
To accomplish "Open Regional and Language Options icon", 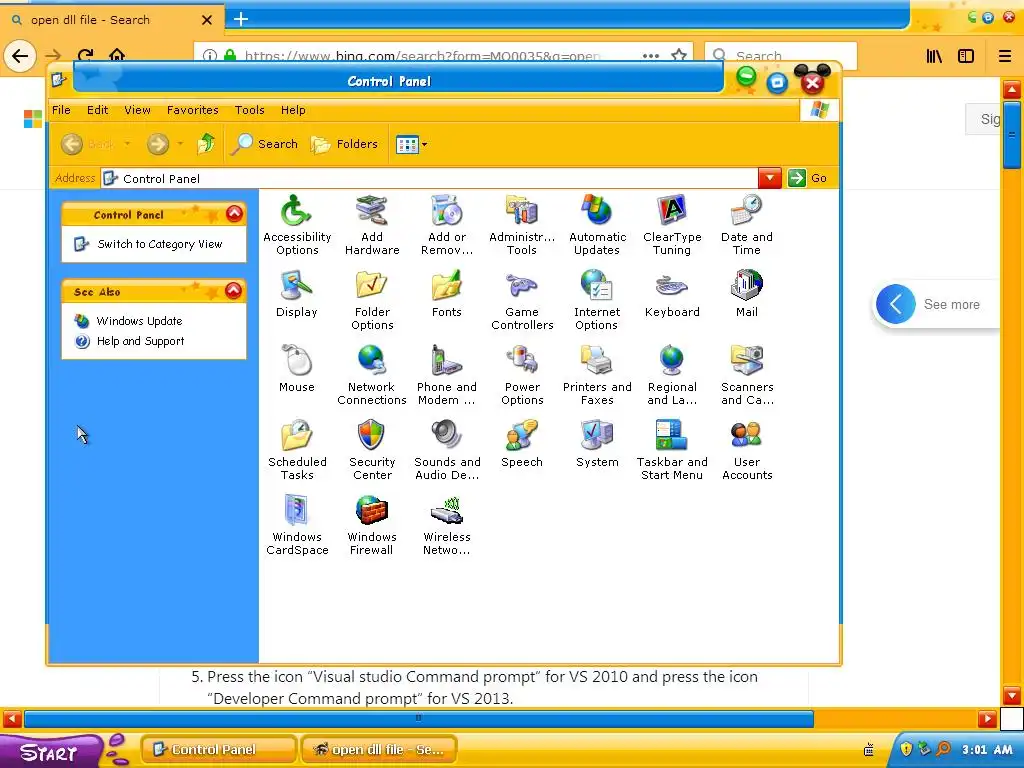I will click(672, 375).
